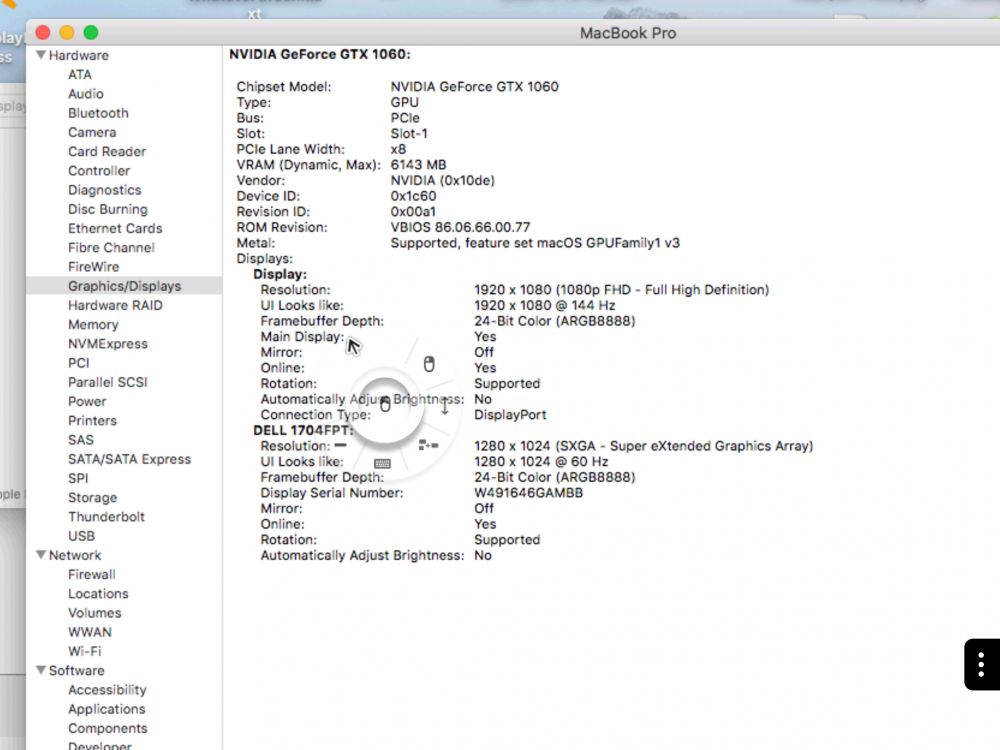Select SAS hardware entry
This screenshot has width=1000, height=750.
[x=80, y=439]
